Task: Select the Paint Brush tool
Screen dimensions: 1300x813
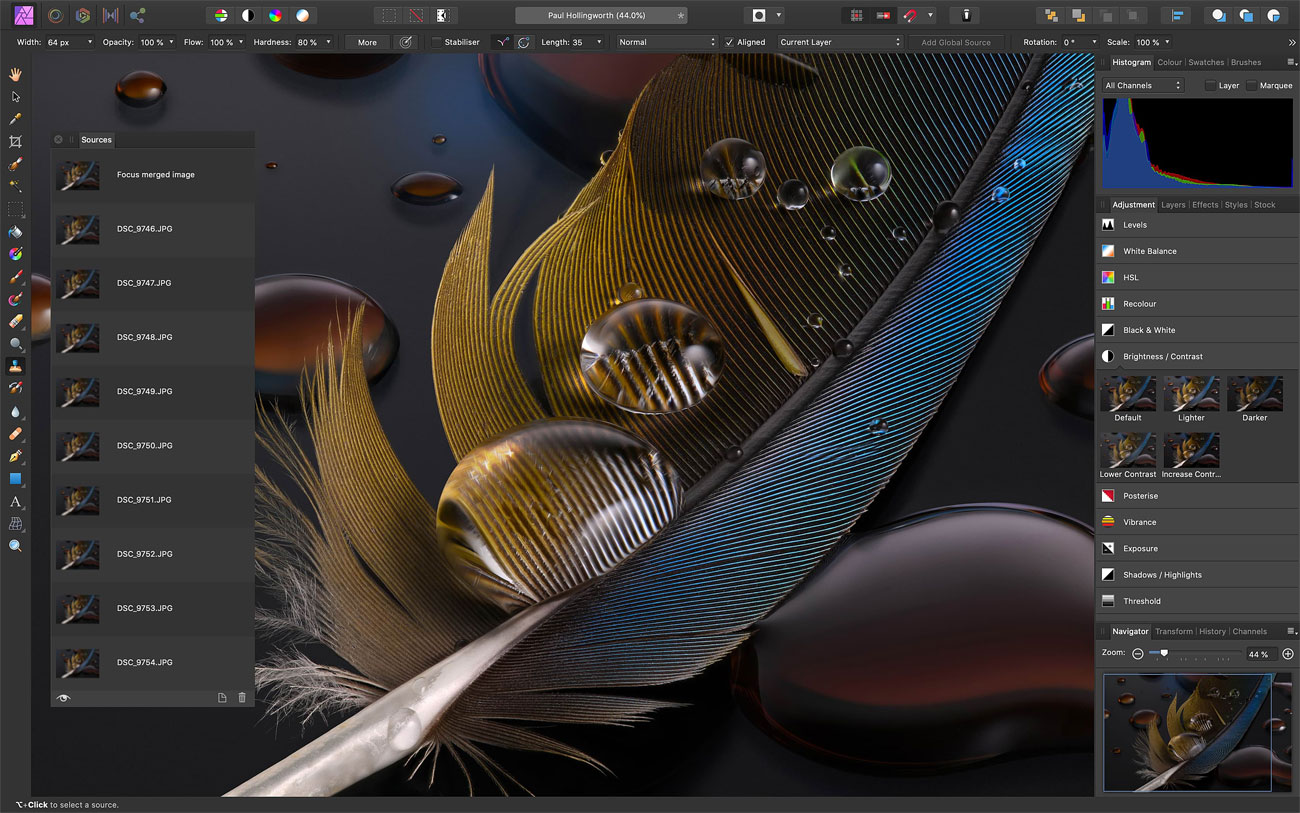Action: coord(15,276)
